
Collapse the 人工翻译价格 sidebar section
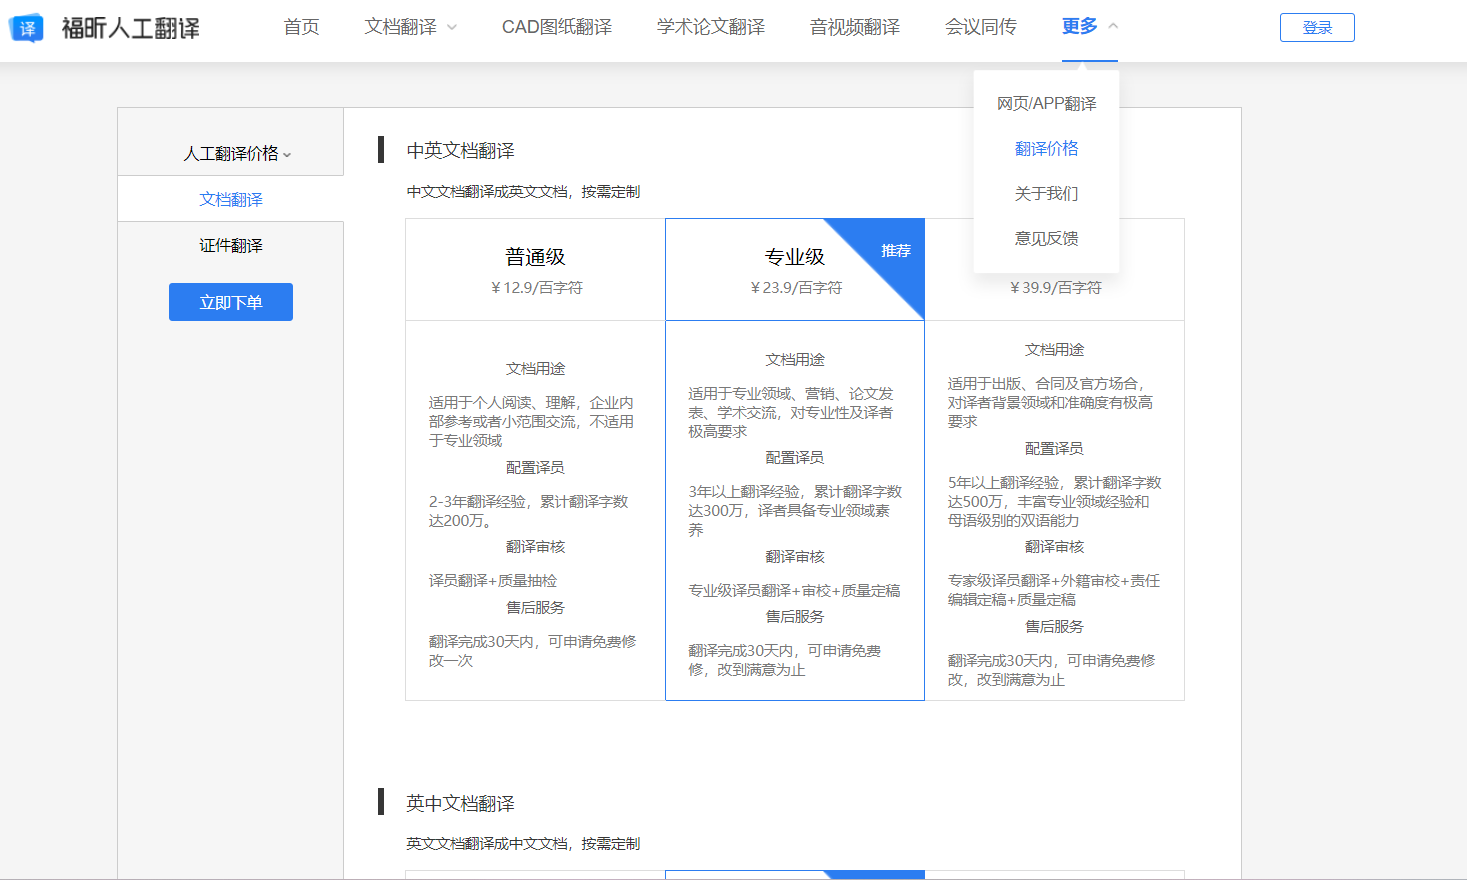237,153
